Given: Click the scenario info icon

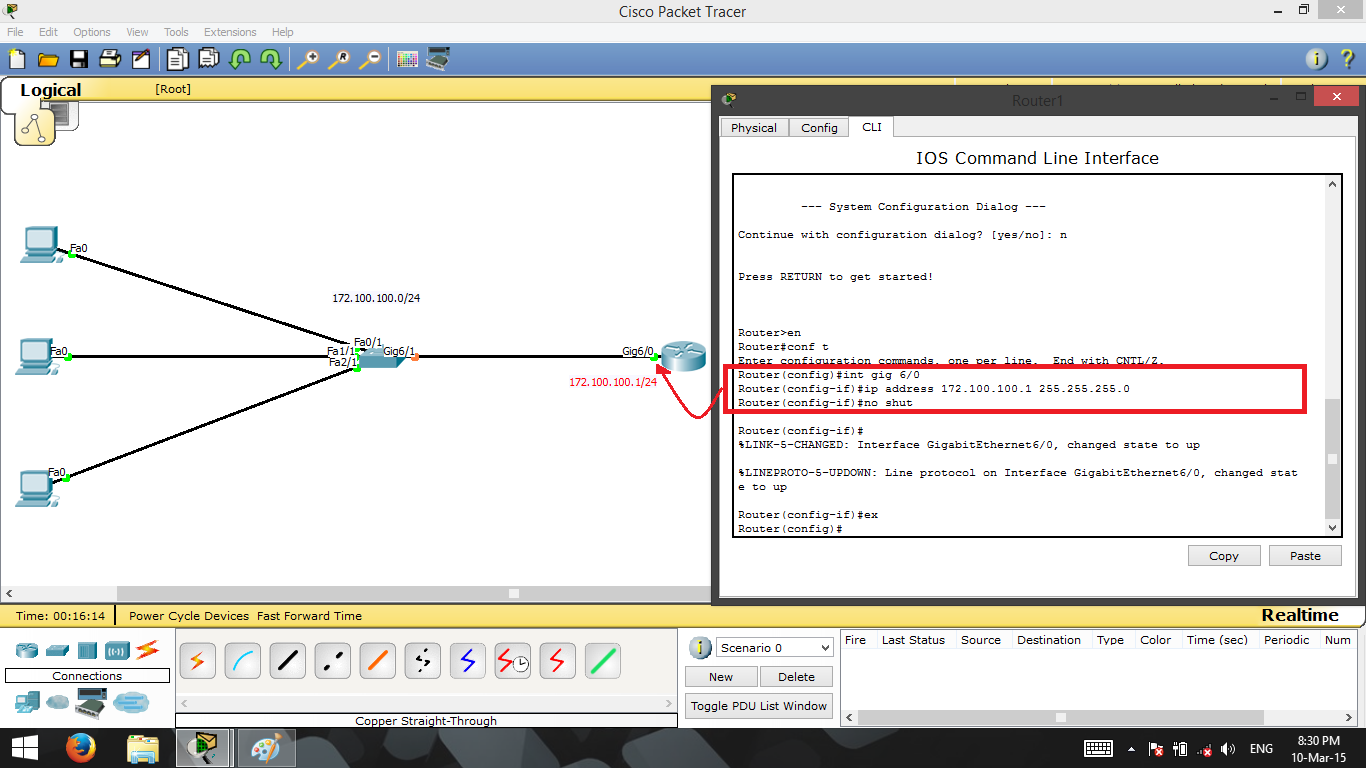Looking at the screenshot, I should [x=700, y=648].
